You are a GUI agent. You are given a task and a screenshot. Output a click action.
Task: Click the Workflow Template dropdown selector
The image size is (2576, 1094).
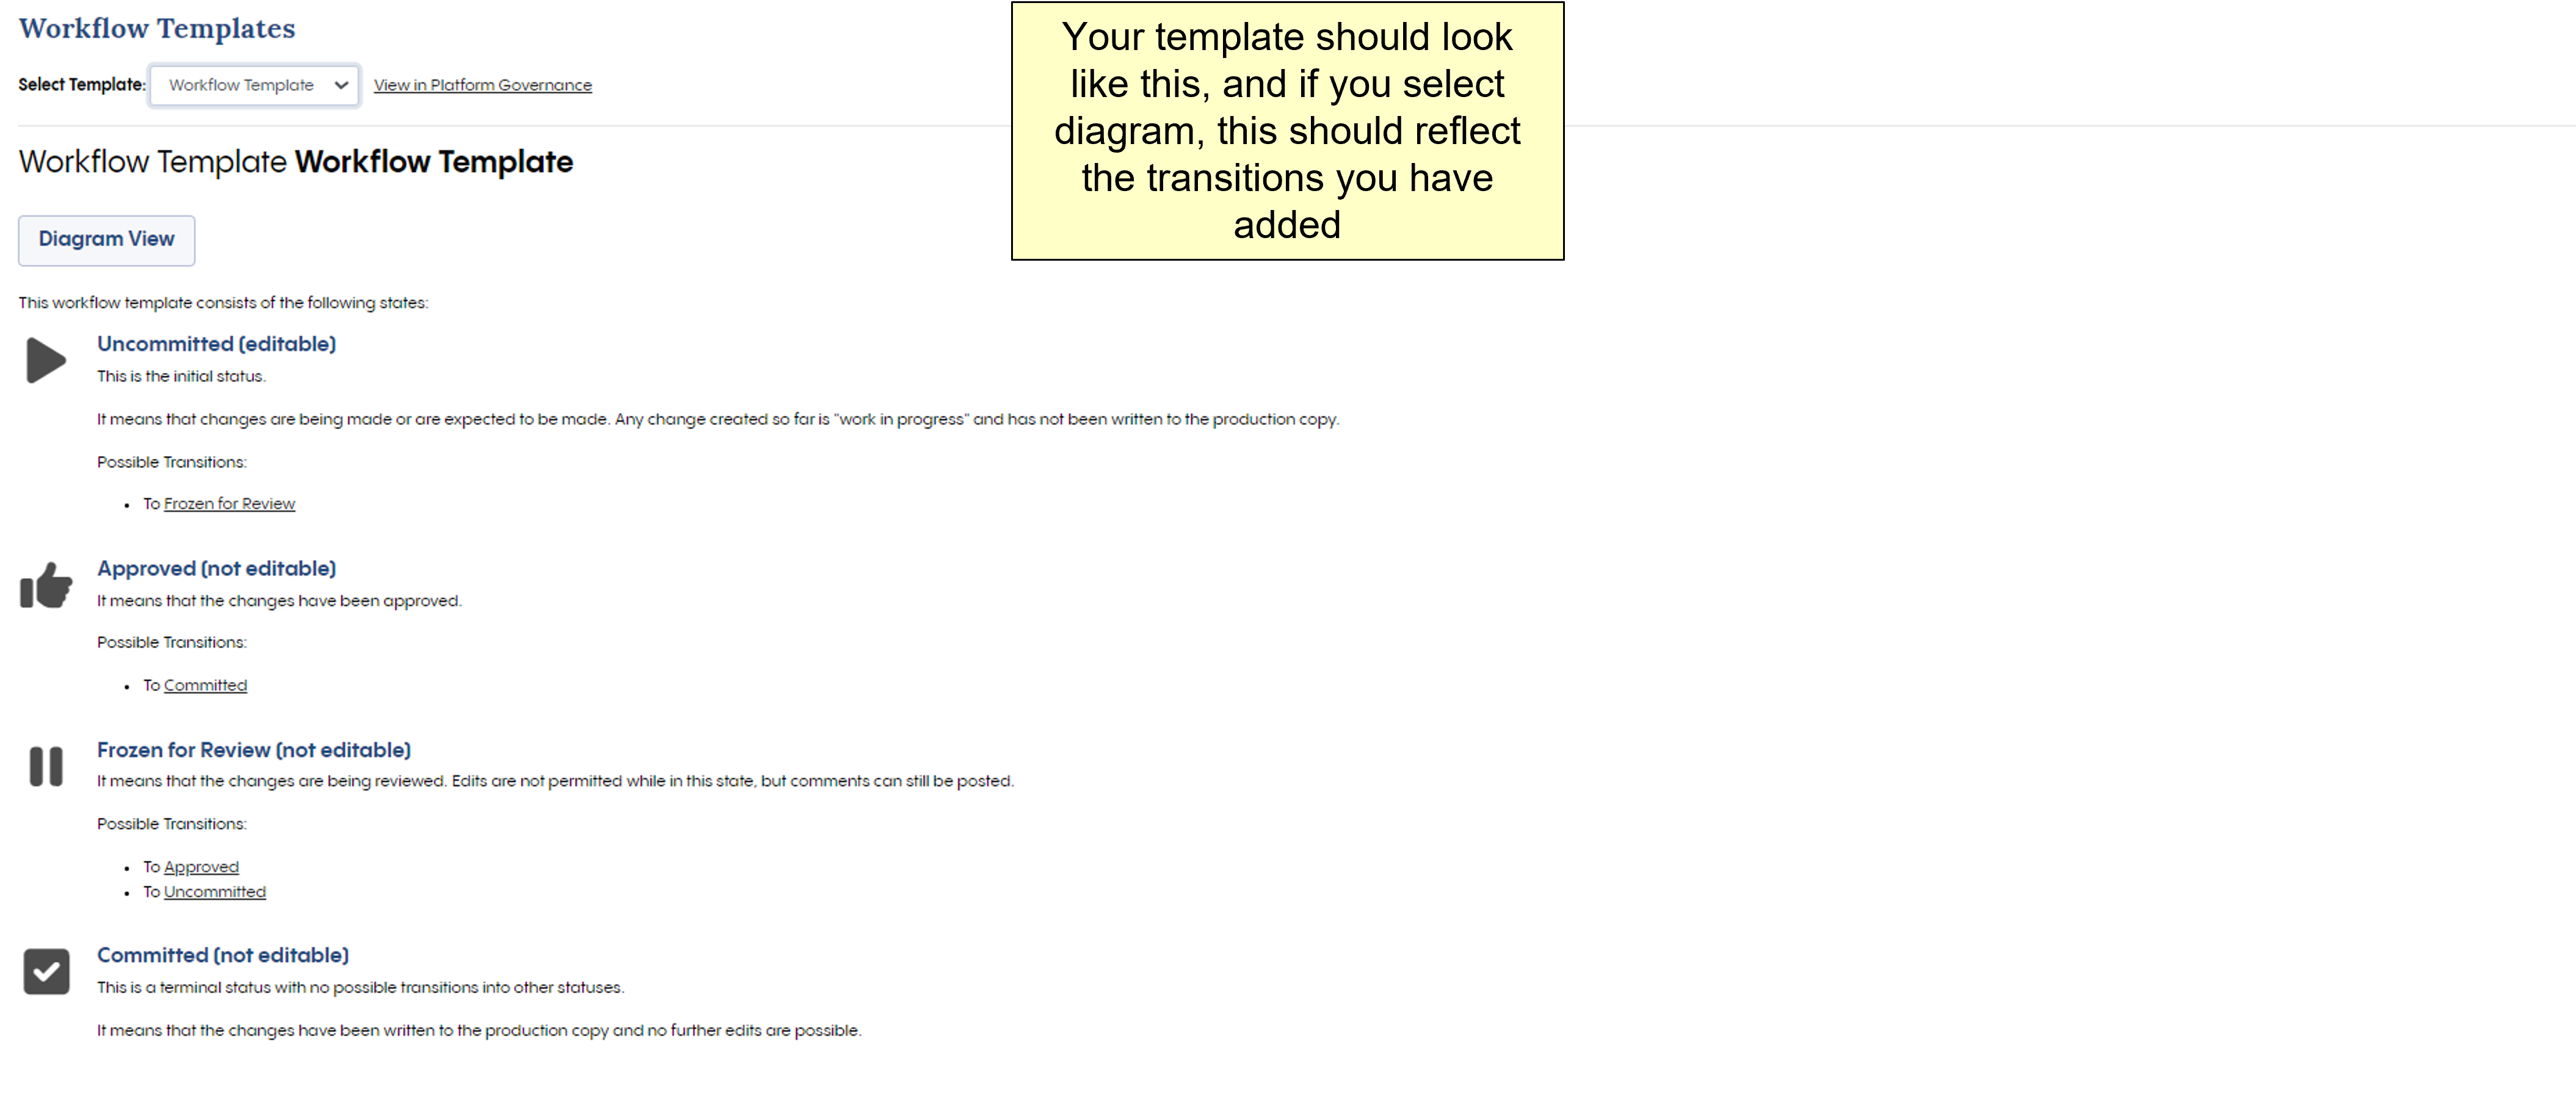click(255, 84)
